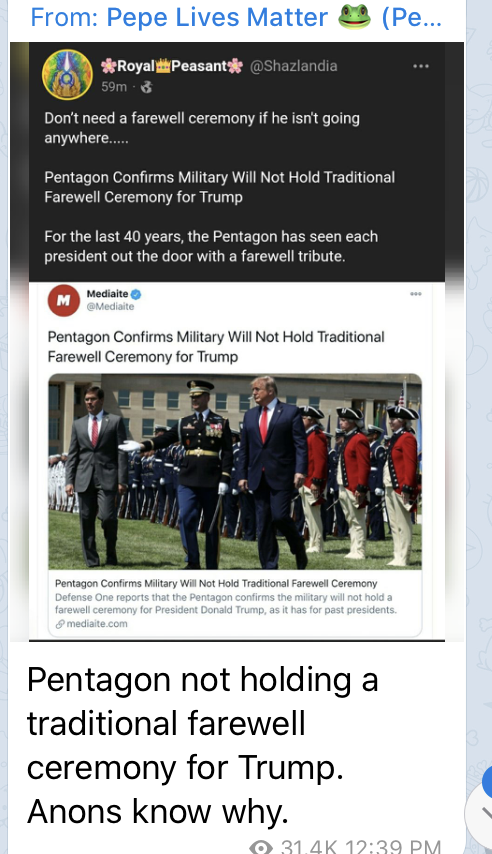Click the globe visibility icon beside 59m
Image resolution: width=492 pixels, height=854 pixels.
point(146,87)
